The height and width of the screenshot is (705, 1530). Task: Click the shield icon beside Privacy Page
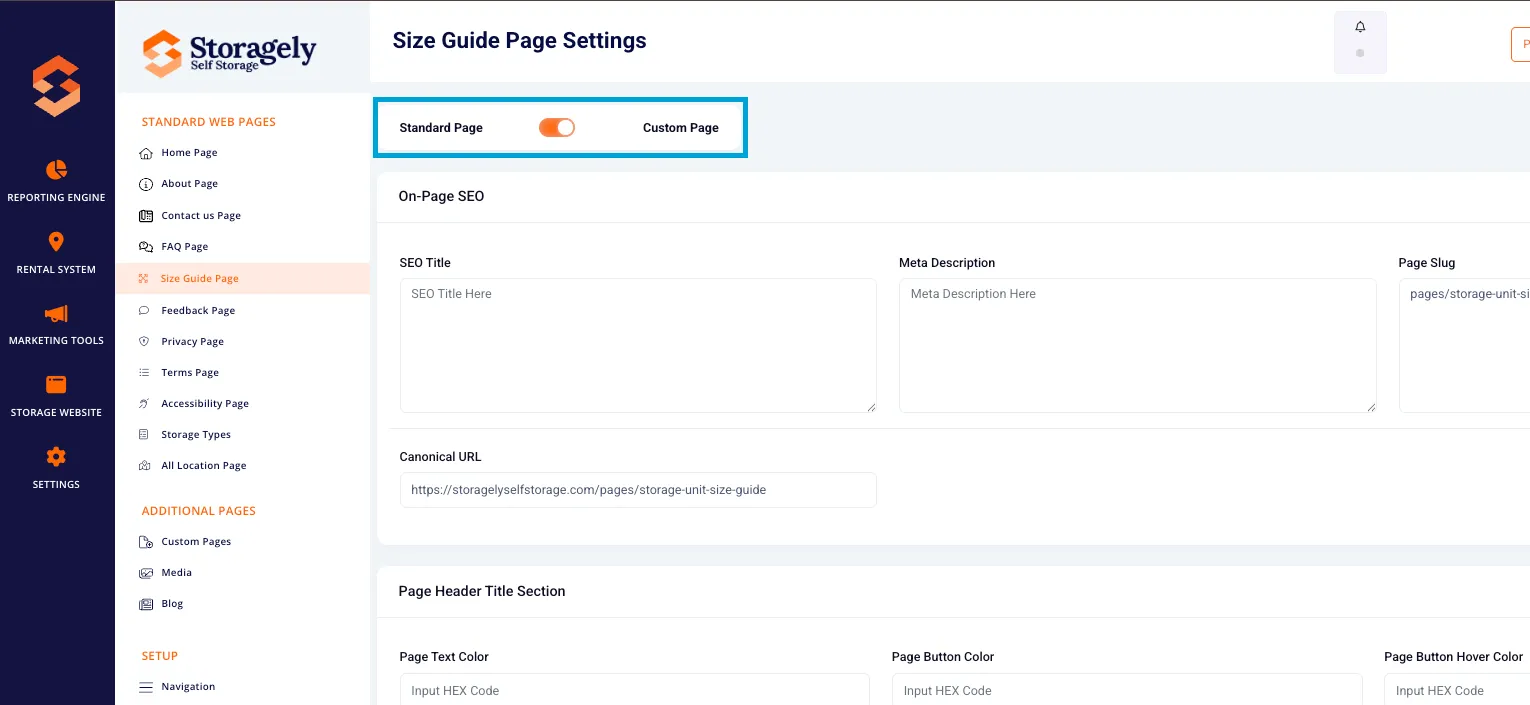click(x=145, y=342)
